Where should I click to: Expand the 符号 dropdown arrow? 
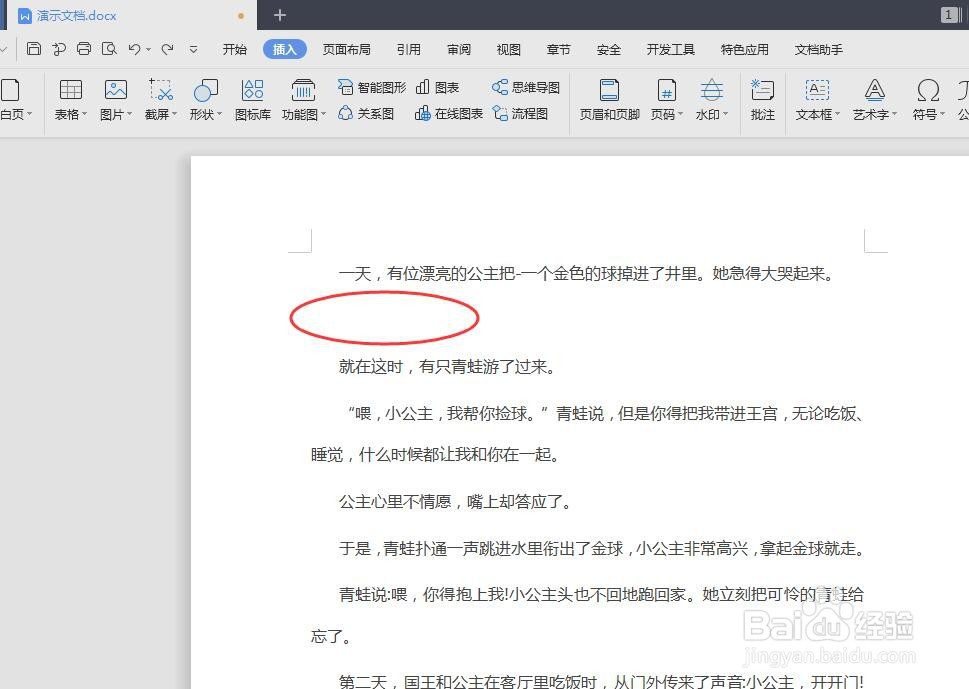(942, 114)
